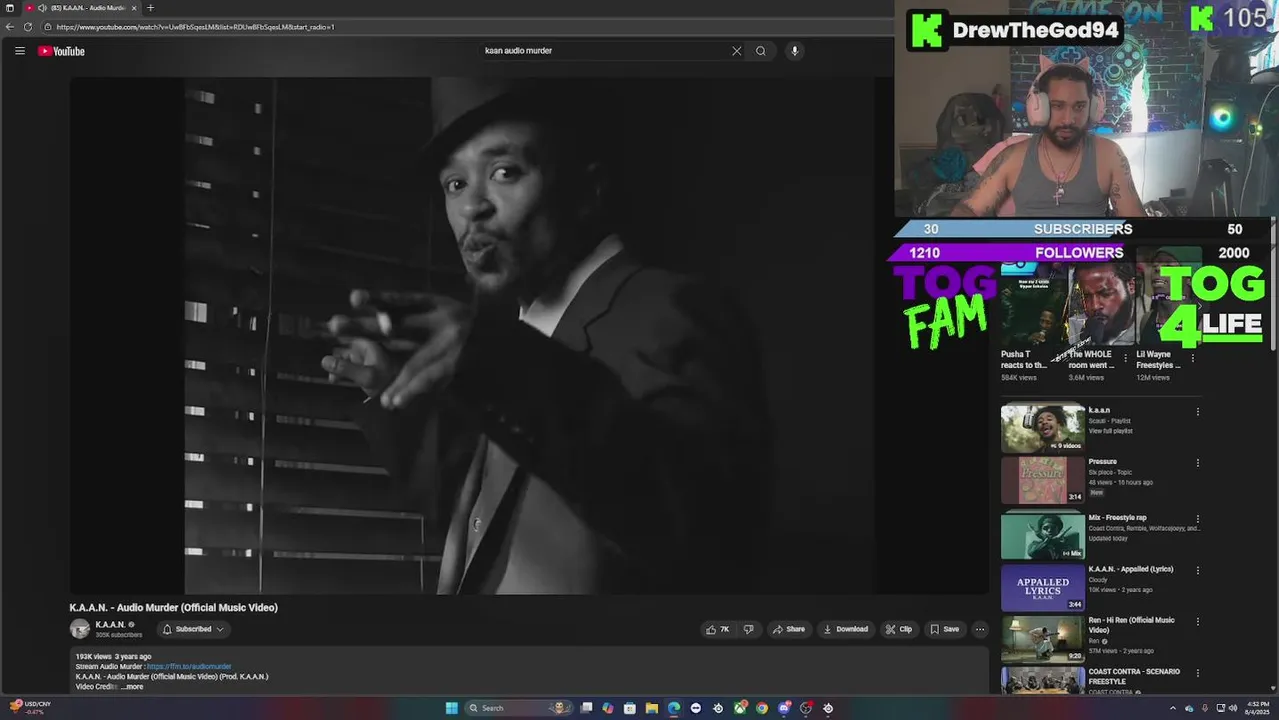Viewport: 1279px width, 720px height.
Task: Save the video to a playlist
Action: click(944, 629)
